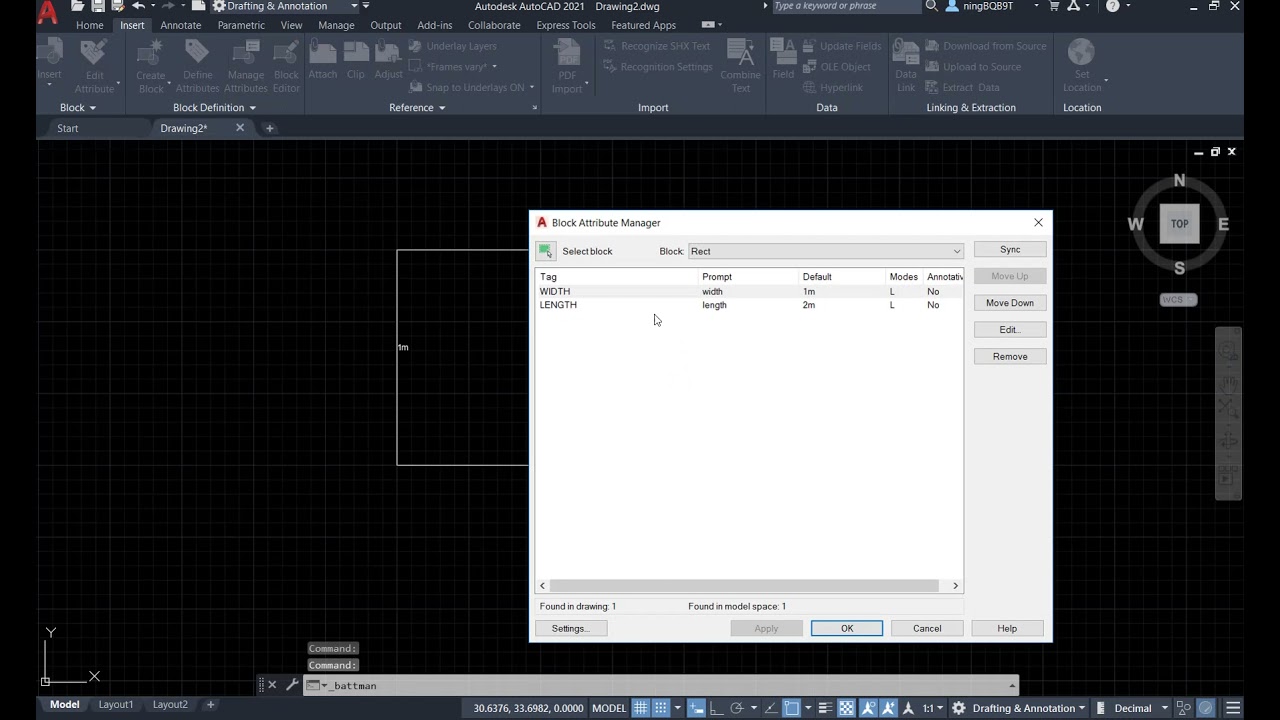Click the OLE Object ribbon item
Image resolution: width=1280 pixels, height=720 pixels.
coord(836,67)
